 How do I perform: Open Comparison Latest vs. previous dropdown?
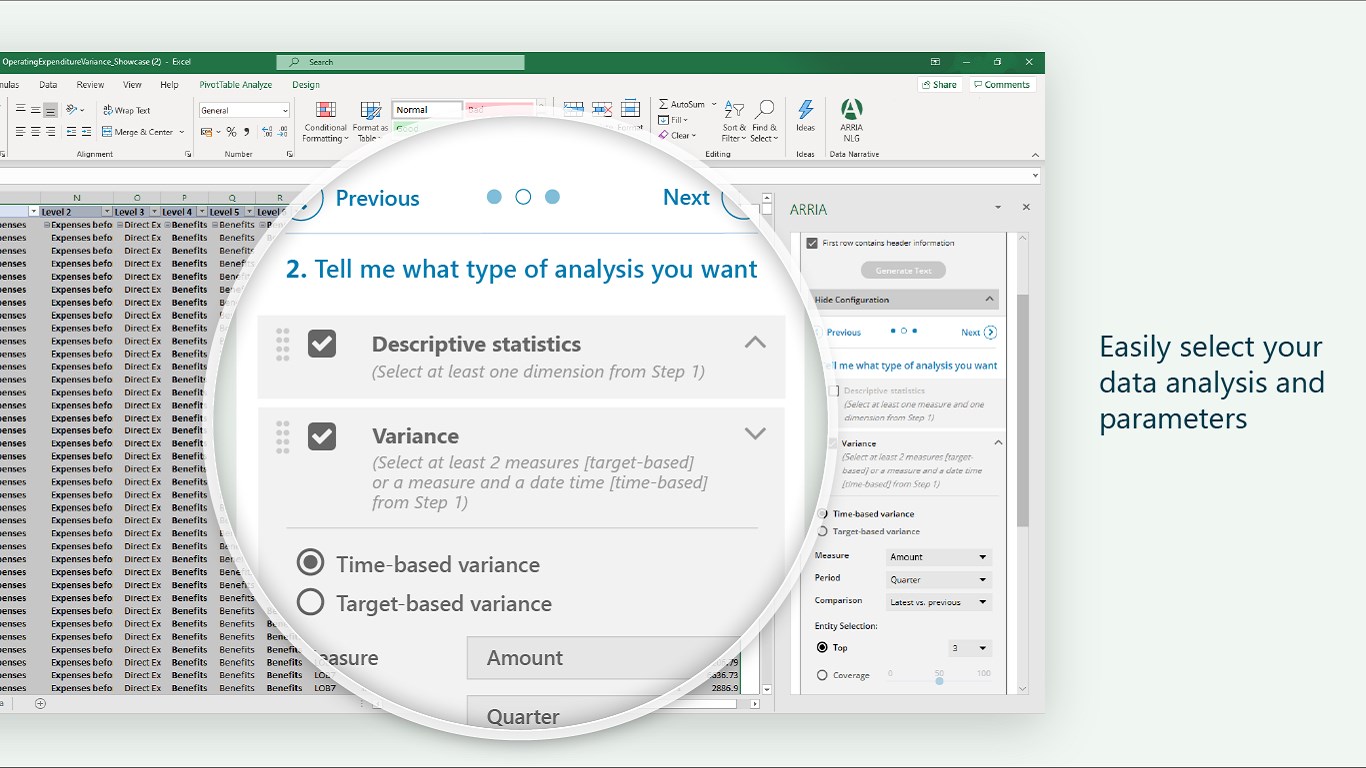coord(939,602)
